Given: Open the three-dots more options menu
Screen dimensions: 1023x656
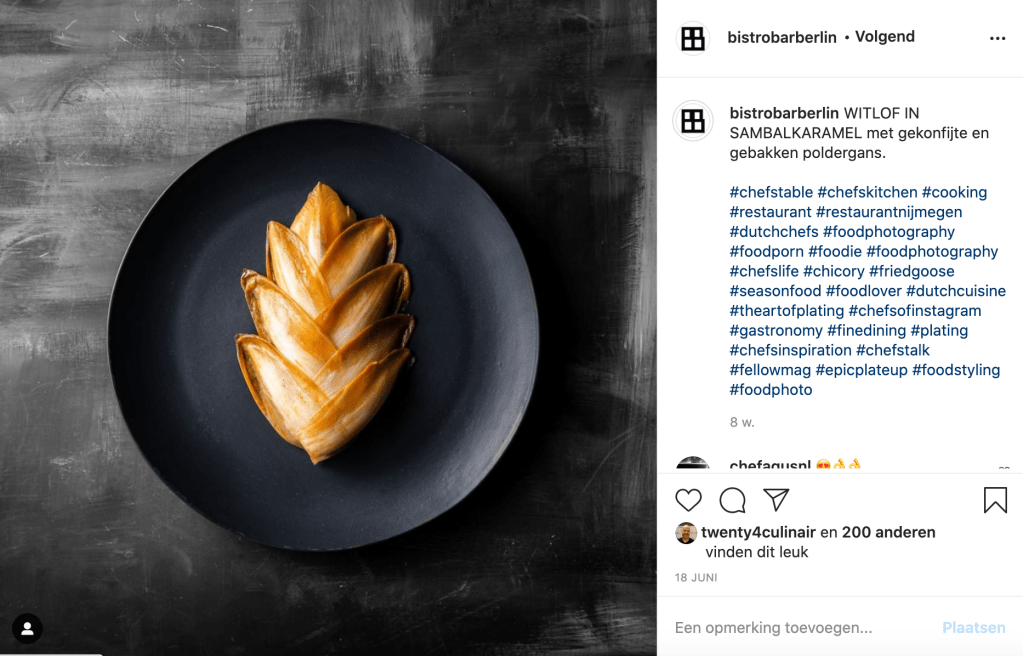Looking at the screenshot, I should (x=998, y=39).
